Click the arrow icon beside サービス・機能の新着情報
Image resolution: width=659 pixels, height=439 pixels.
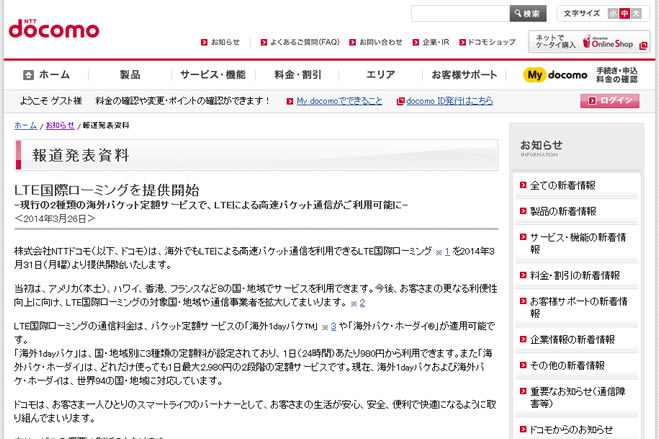523,237
